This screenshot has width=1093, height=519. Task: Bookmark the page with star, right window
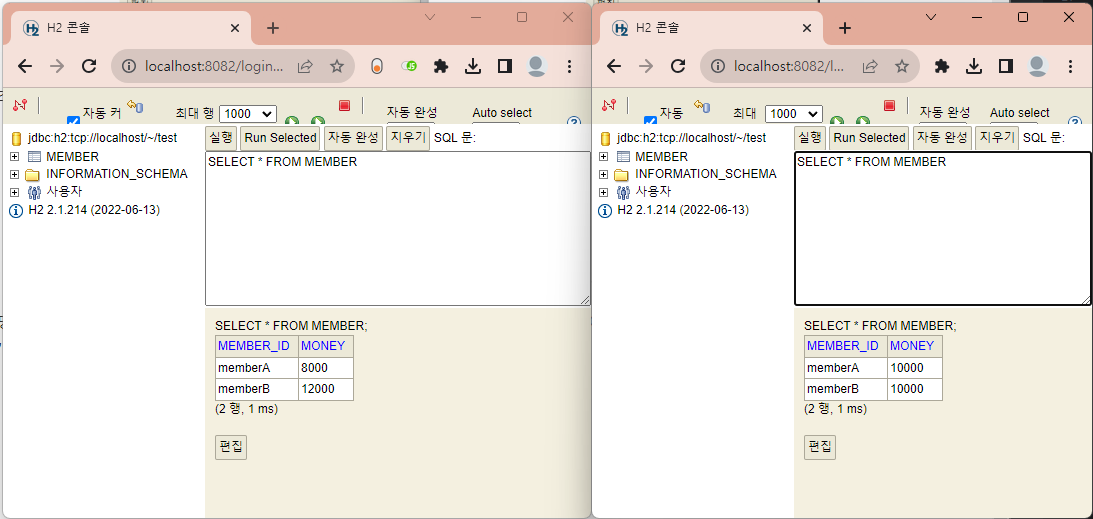pos(902,66)
